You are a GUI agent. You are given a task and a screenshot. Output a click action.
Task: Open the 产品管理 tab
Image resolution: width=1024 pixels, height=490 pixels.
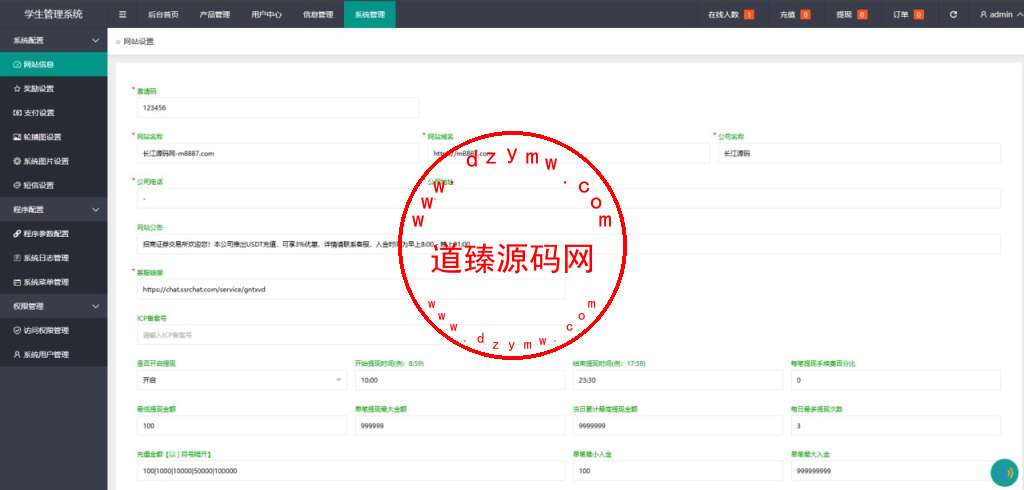coord(215,14)
